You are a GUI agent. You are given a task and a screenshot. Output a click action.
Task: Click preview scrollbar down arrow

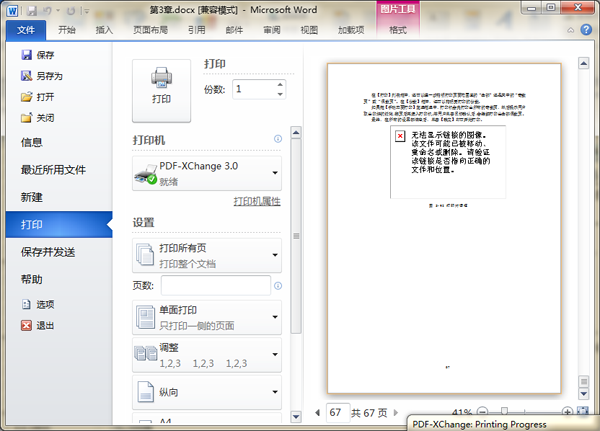[x=584, y=393]
